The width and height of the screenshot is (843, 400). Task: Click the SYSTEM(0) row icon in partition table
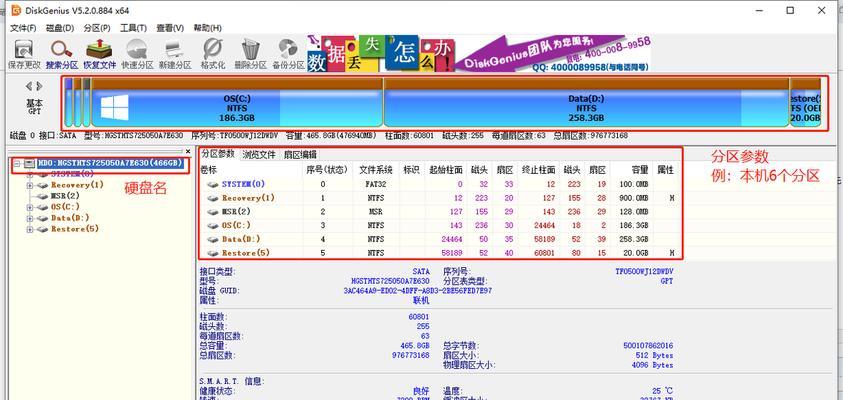click(x=213, y=184)
